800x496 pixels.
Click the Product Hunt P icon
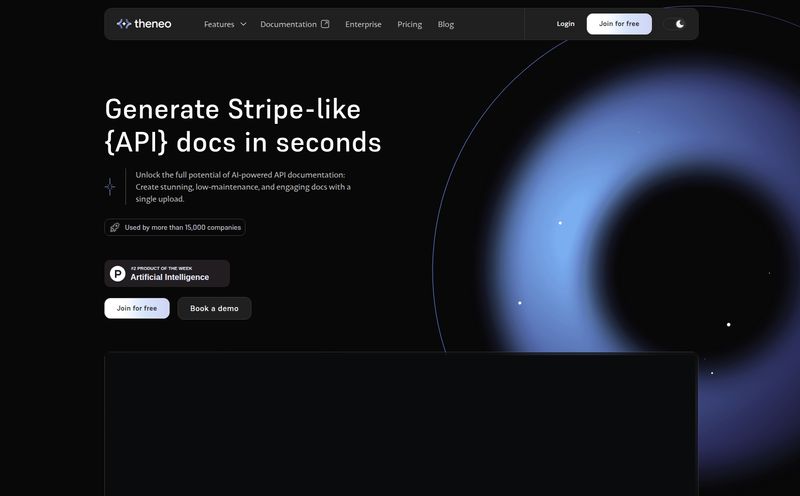pos(117,274)
